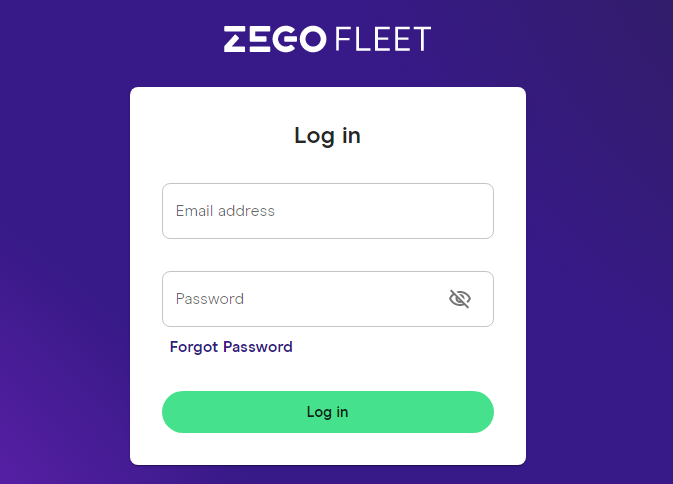Click the letter E in the ZEGO logo

pos(260,39)
